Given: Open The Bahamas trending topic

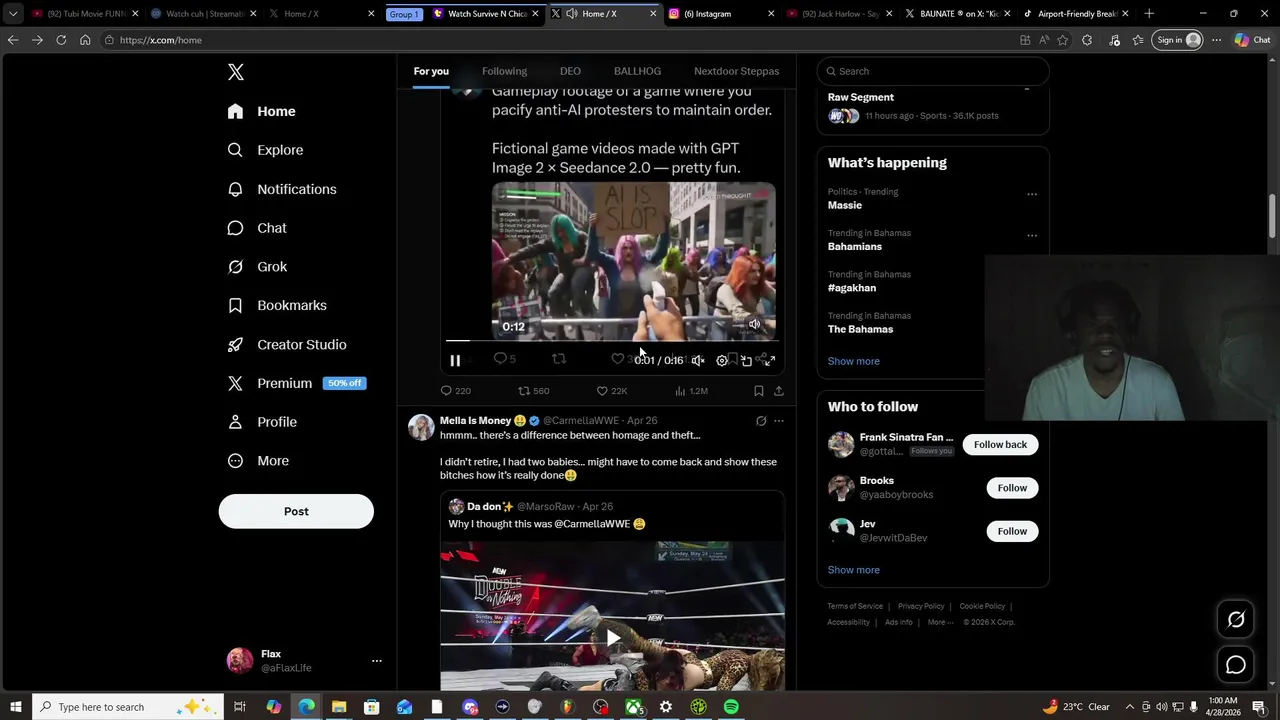Looking at the screenshot, I should 861,329.
